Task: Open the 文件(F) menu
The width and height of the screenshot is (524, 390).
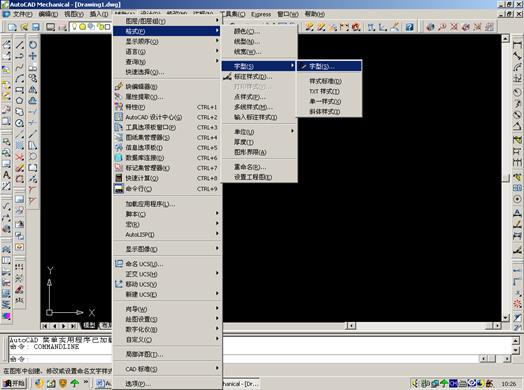Action: pyautogui.click(x=22, y=14)
